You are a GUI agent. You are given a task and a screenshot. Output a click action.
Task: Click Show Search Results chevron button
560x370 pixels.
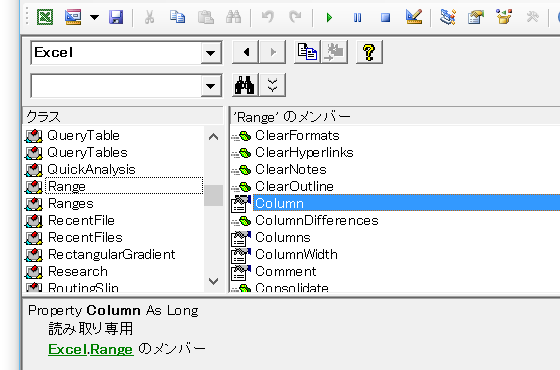[272, 85]
